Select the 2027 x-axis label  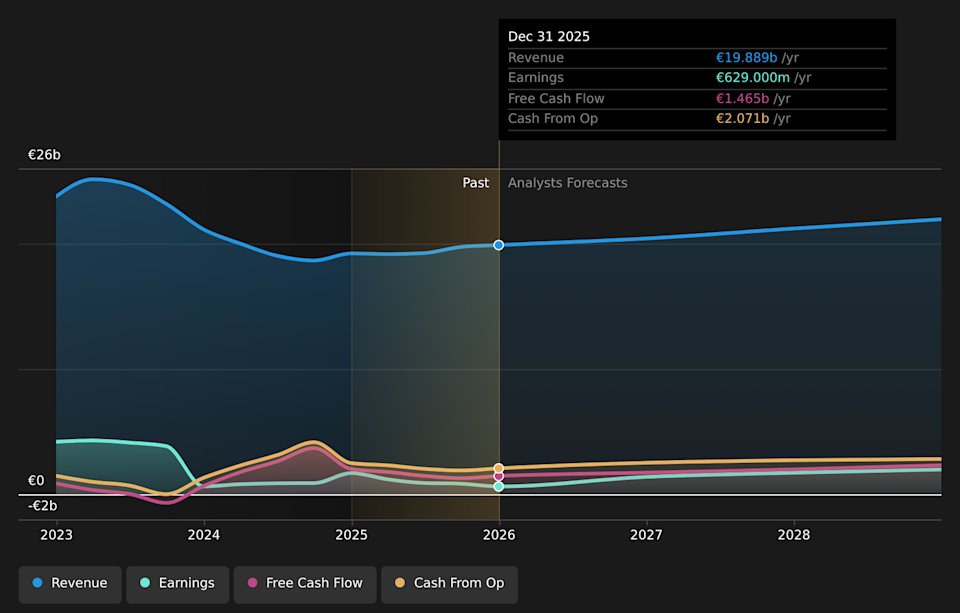(x=647, y=535)
